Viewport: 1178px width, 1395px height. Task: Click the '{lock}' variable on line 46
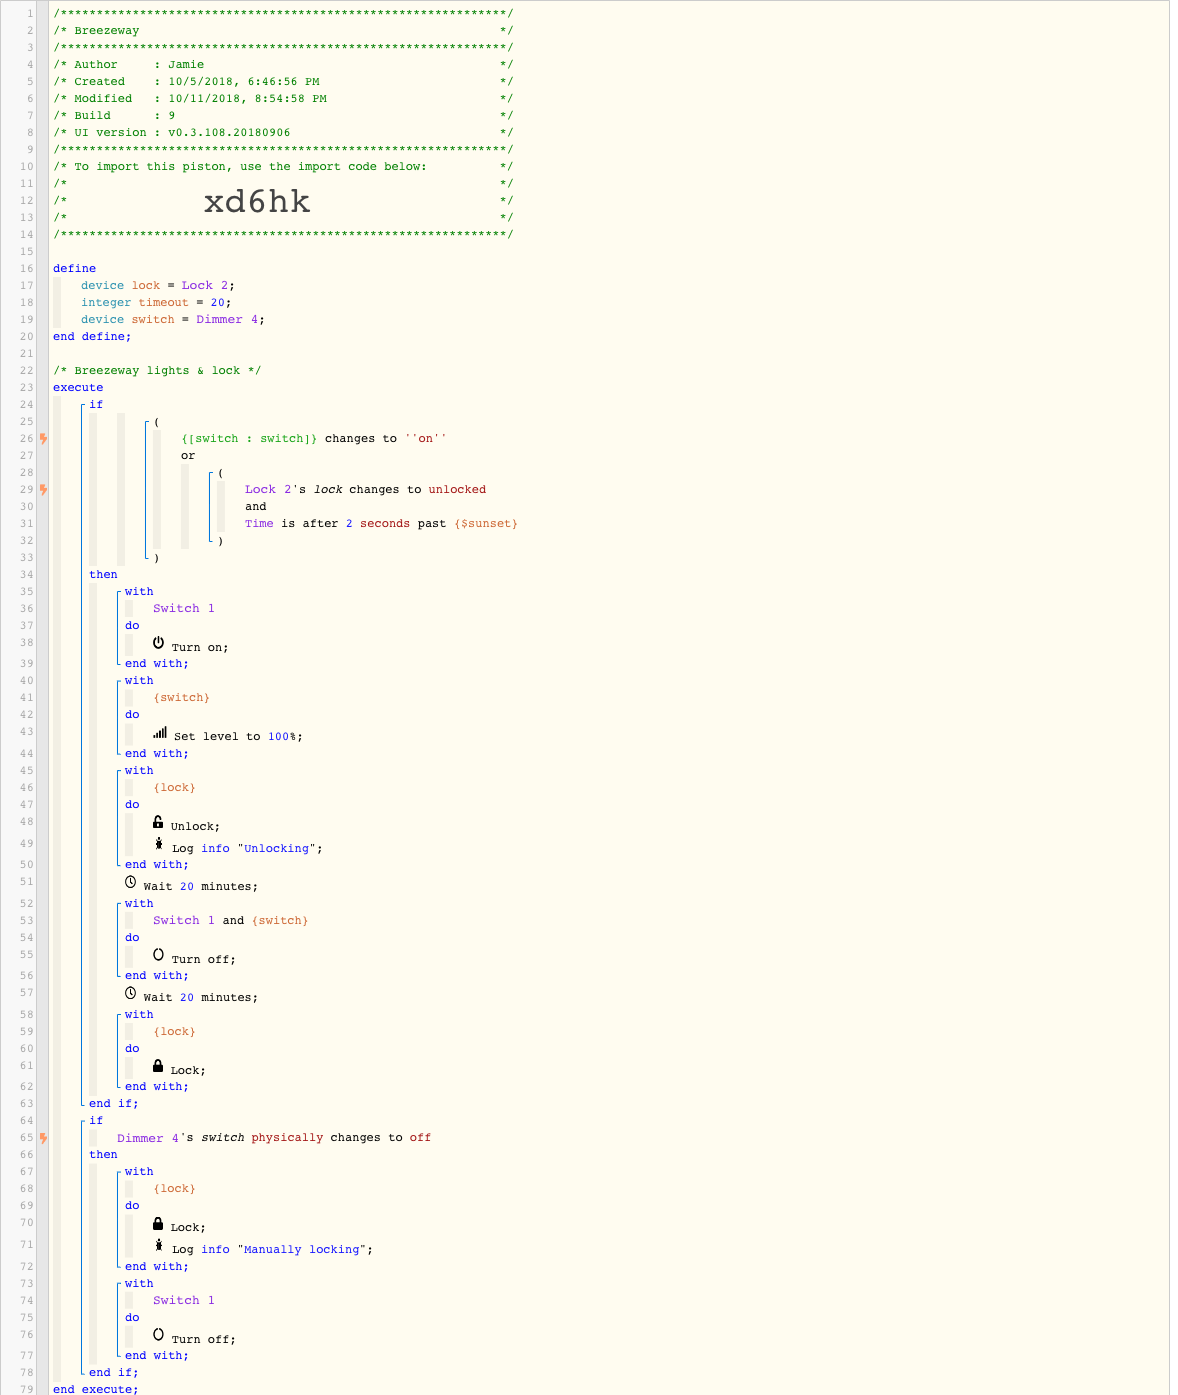tap(174, 787)
